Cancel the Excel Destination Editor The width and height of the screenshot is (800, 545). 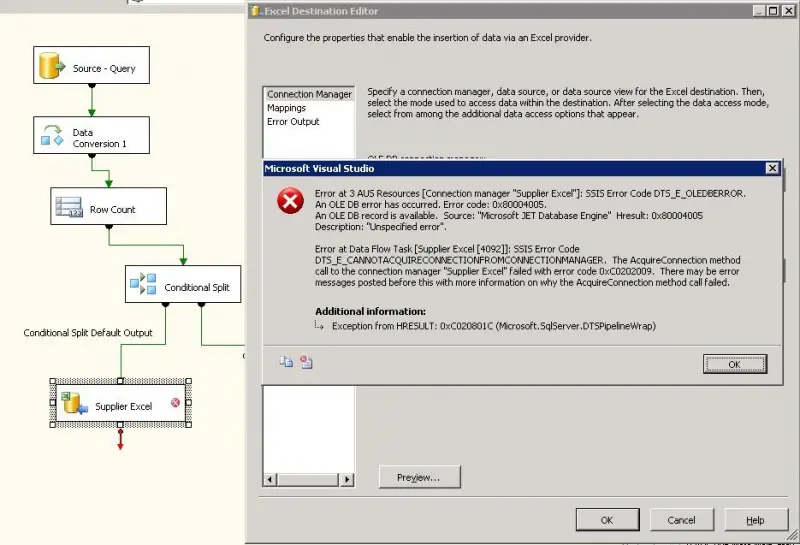(x=681, y=520)
